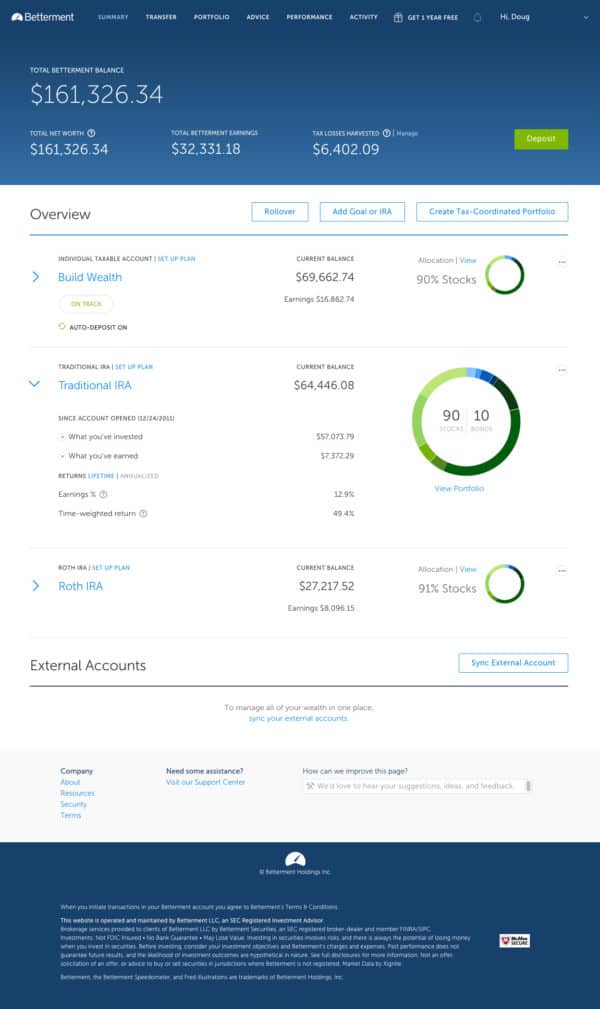Click Terms footer link
Viewport: 600px width, 1009px height.
tap(71, 815)
